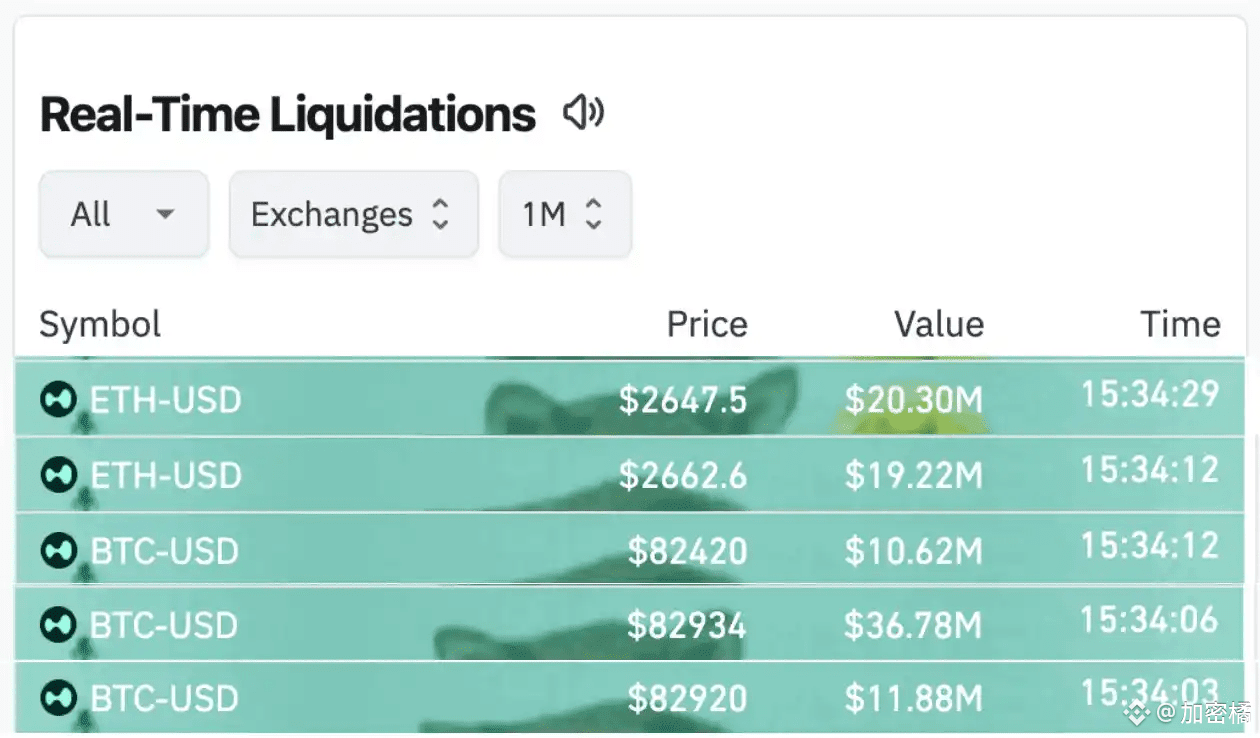Toggle the liquidation sound speaker icon
This screenshot has width=1260, height=738.
pos(583,113)
